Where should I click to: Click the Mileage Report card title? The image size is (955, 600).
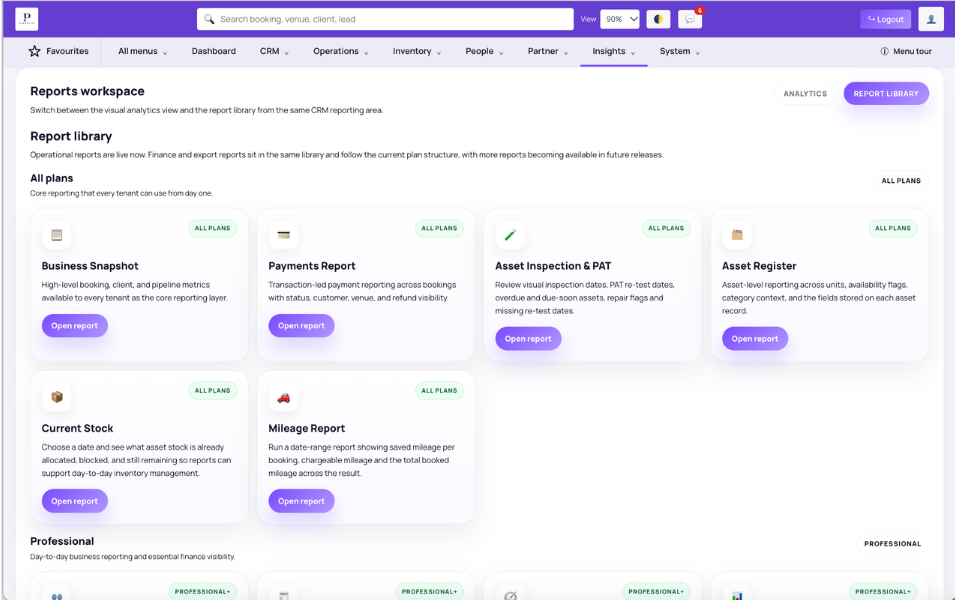(x=306, y=428)
